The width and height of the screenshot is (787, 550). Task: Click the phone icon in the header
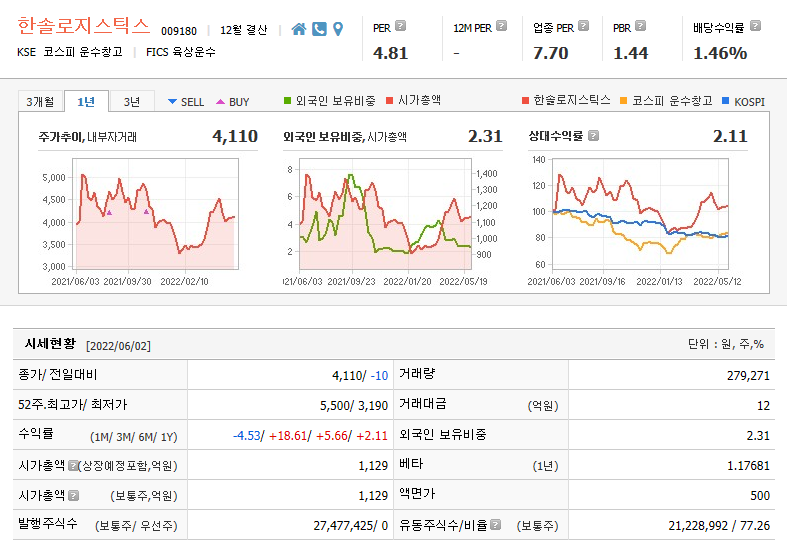tap(319, 29)
